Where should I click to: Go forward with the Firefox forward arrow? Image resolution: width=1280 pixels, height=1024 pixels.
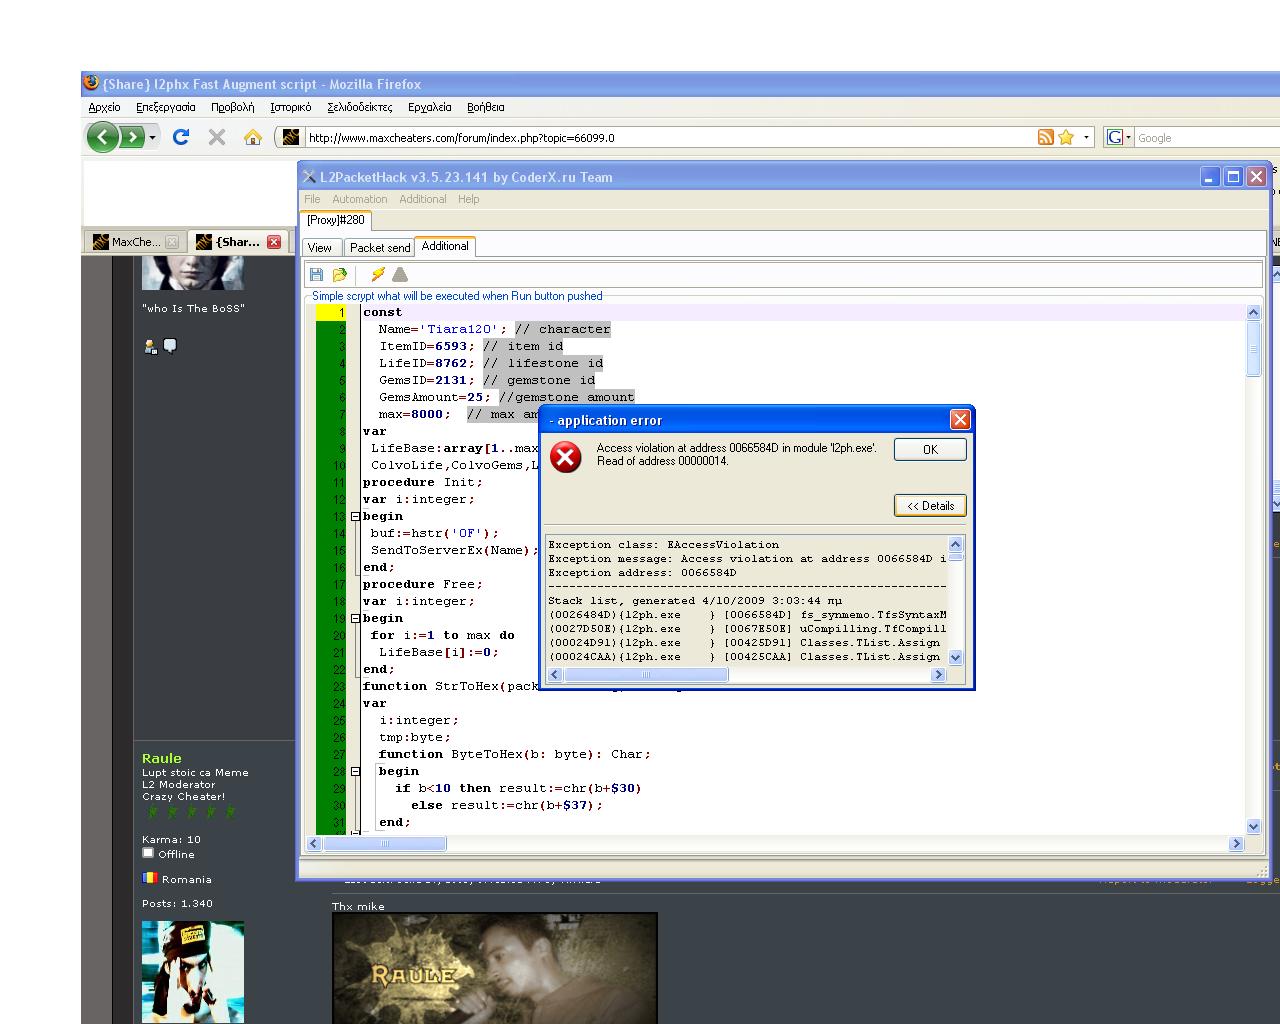point(132,137)
